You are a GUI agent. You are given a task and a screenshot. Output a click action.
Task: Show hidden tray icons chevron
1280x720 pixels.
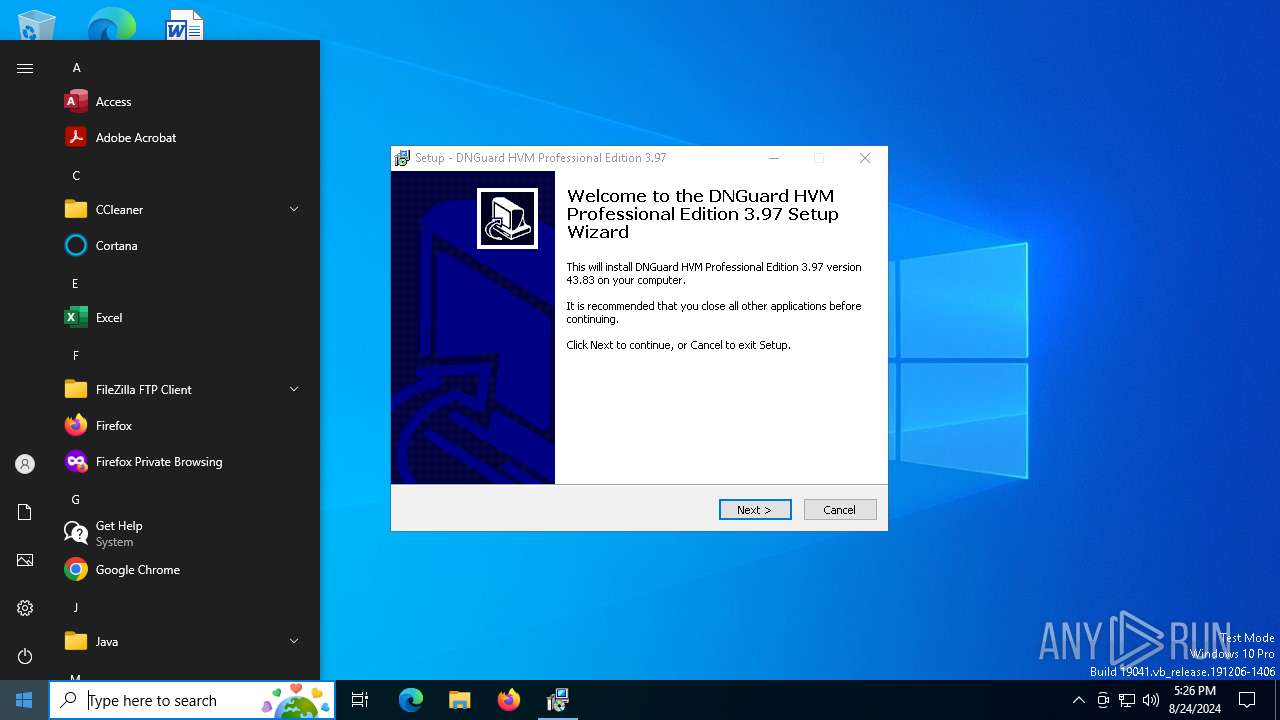[1078, 700]
